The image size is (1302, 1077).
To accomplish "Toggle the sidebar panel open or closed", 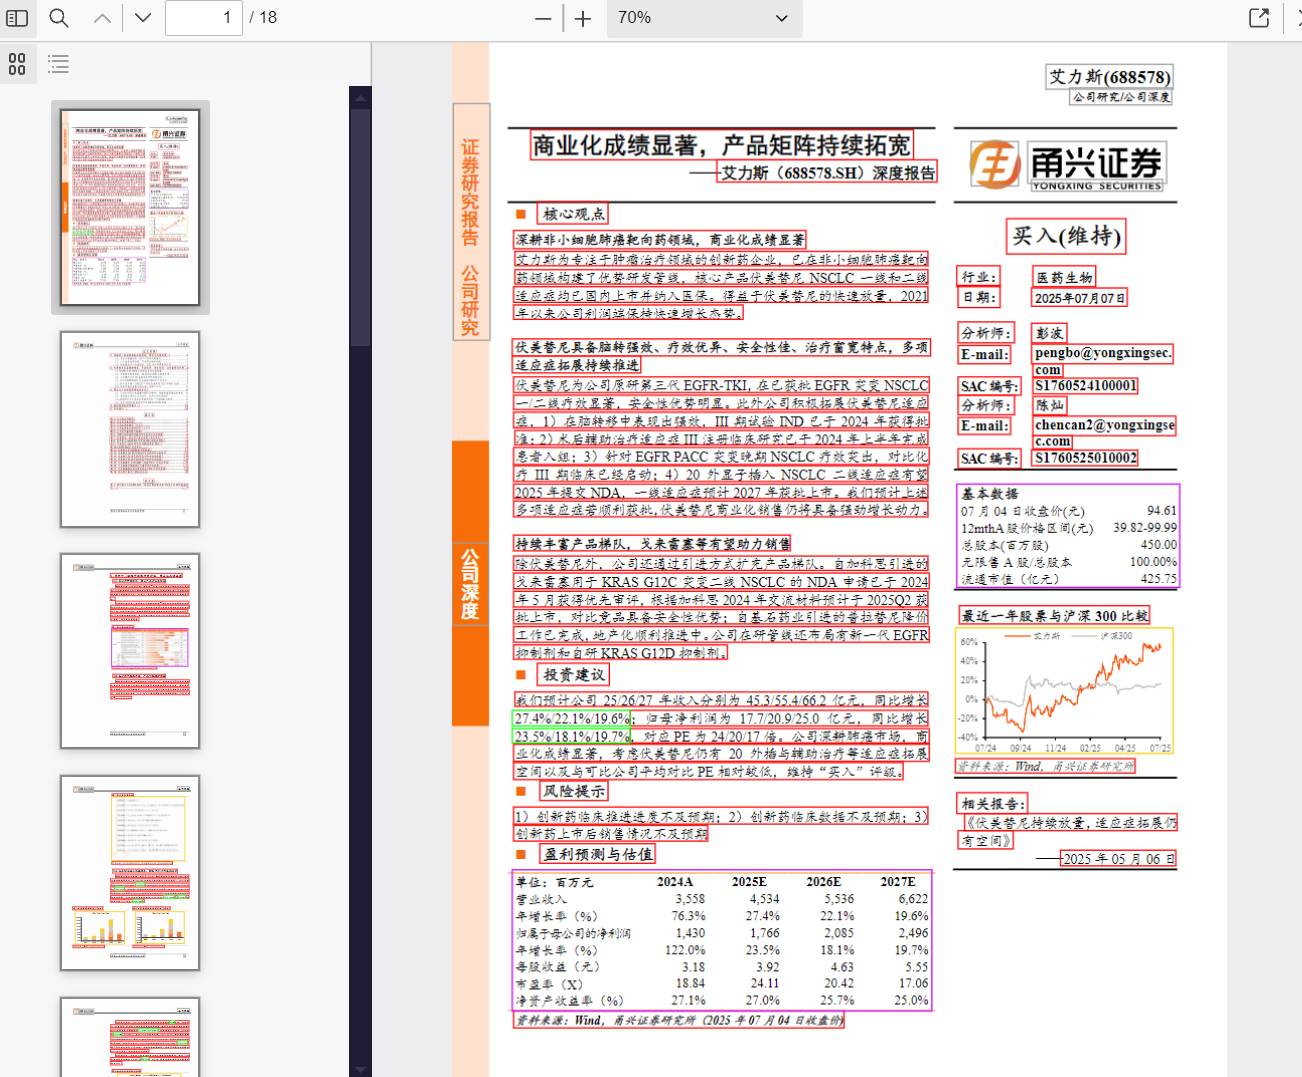I will pos(18,18).
